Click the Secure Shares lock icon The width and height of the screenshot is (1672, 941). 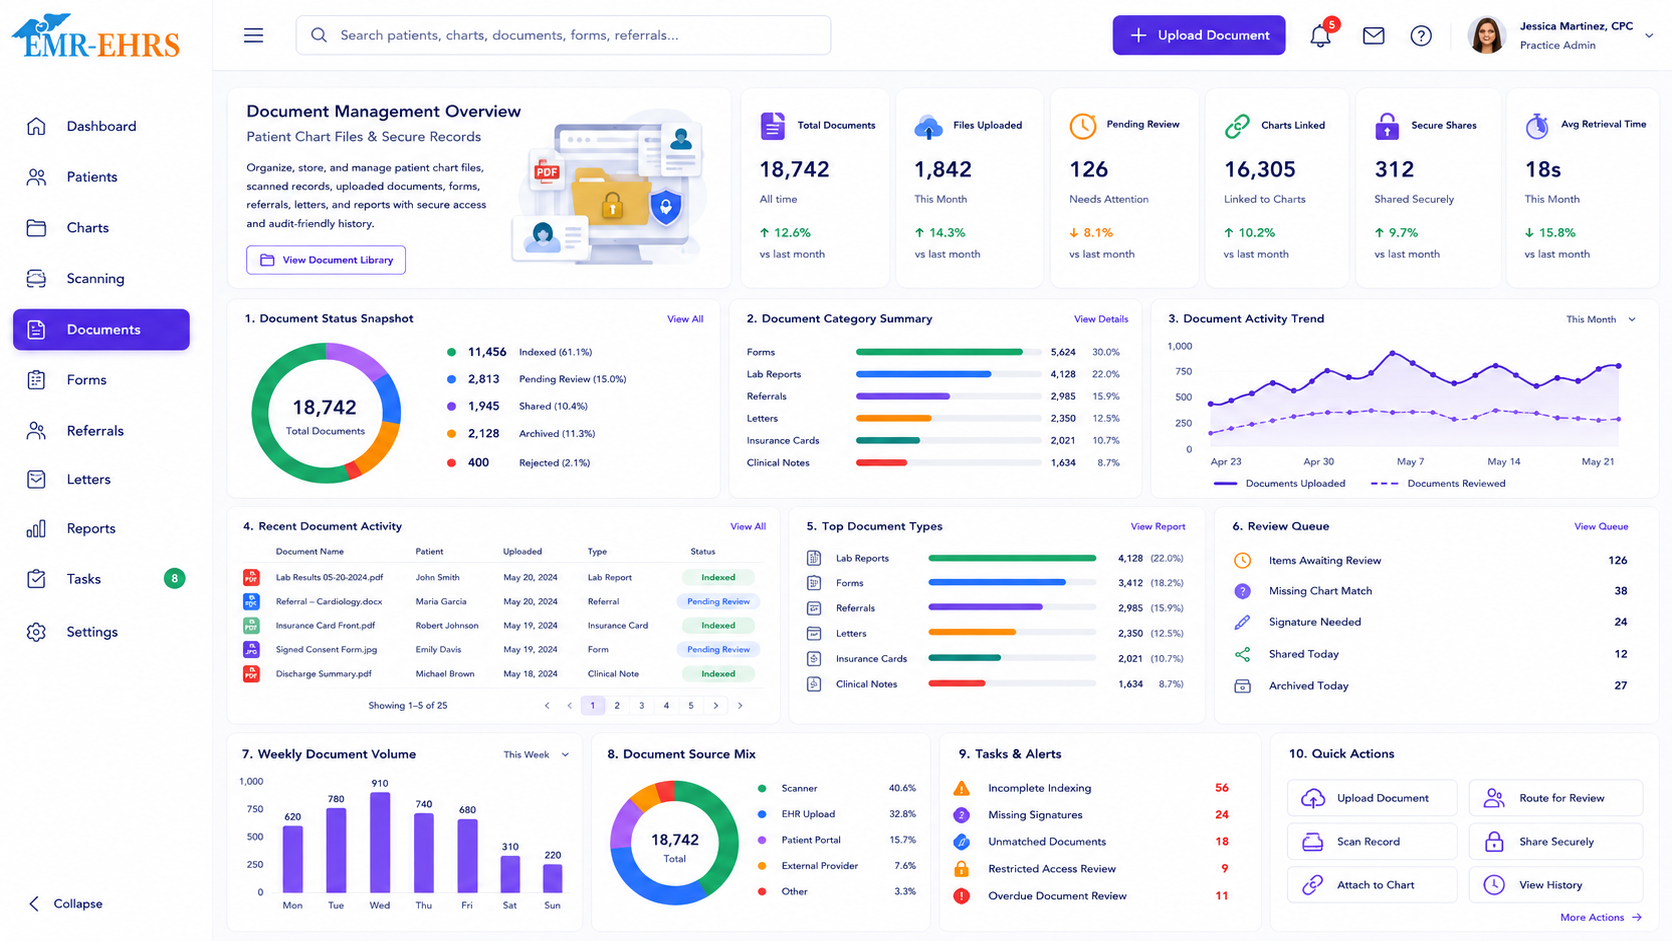click(1387, 126)
